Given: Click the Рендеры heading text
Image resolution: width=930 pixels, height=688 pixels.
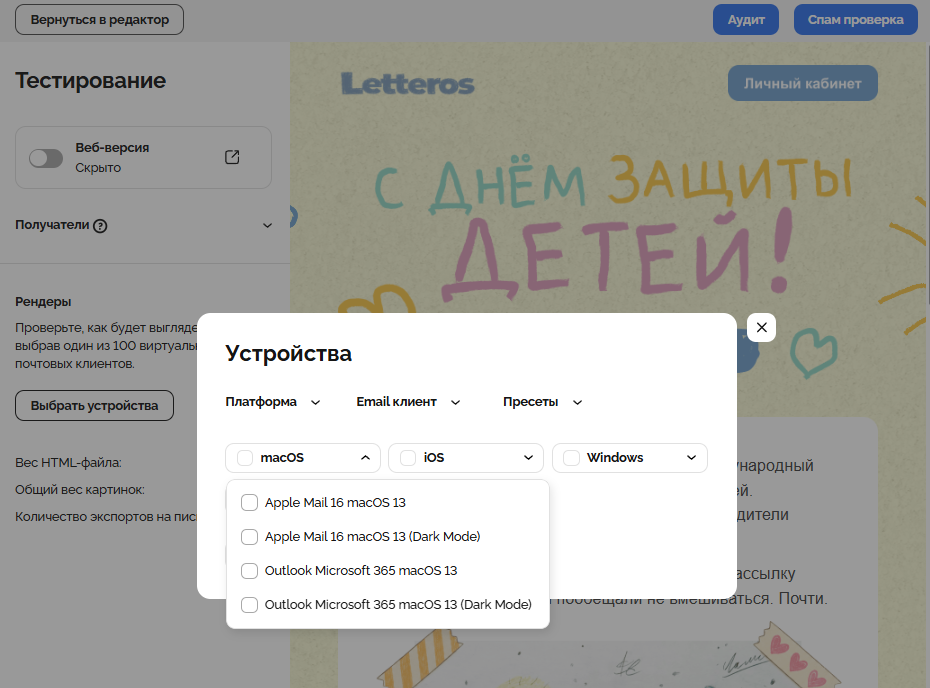Looking at the screenshot, I should (43, 302).
